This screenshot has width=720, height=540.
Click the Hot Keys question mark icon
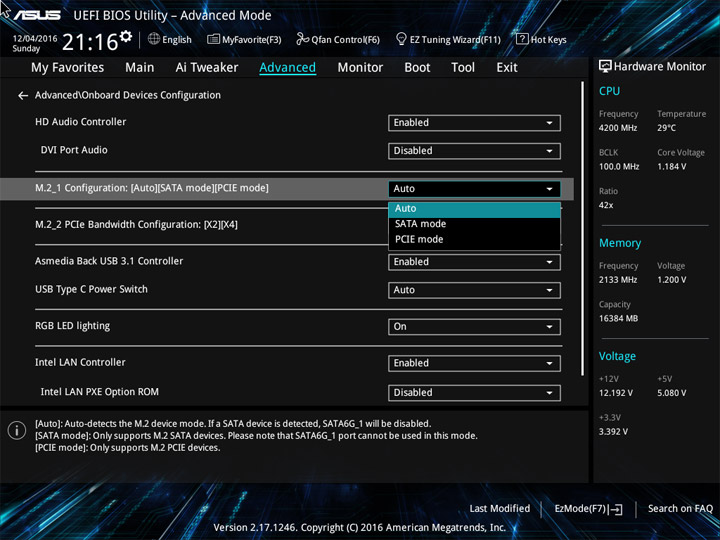(x=522, y=39)
